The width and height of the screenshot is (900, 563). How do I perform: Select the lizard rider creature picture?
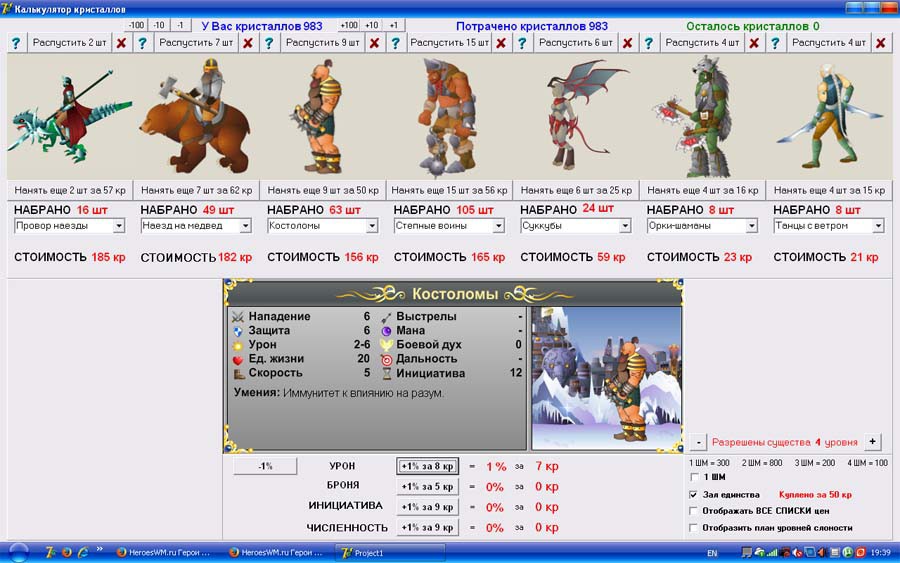(69, 117)
